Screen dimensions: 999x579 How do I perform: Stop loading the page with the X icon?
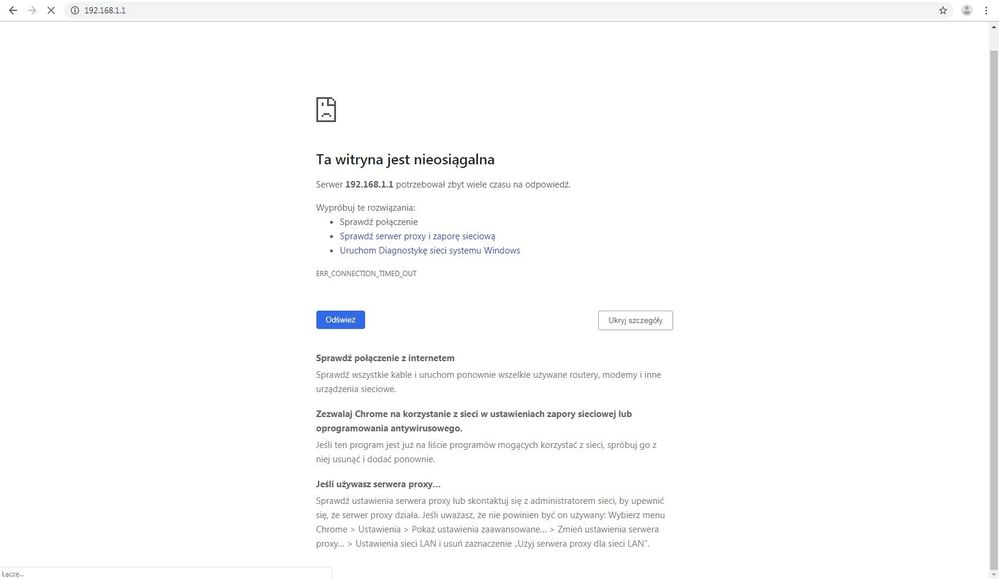click(51, 10)
